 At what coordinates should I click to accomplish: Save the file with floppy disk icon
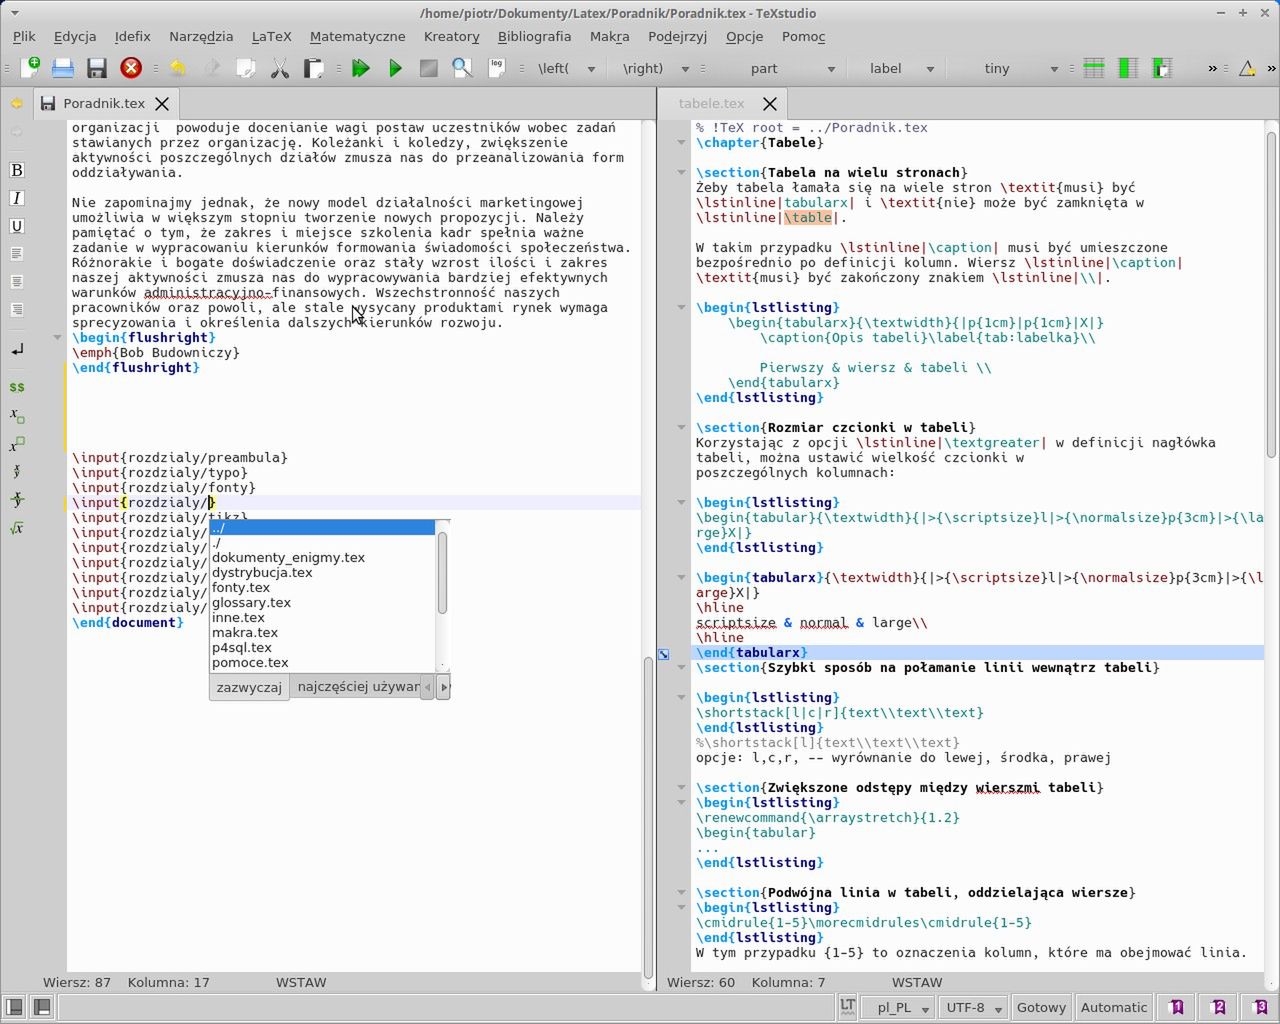pos(97,68)
